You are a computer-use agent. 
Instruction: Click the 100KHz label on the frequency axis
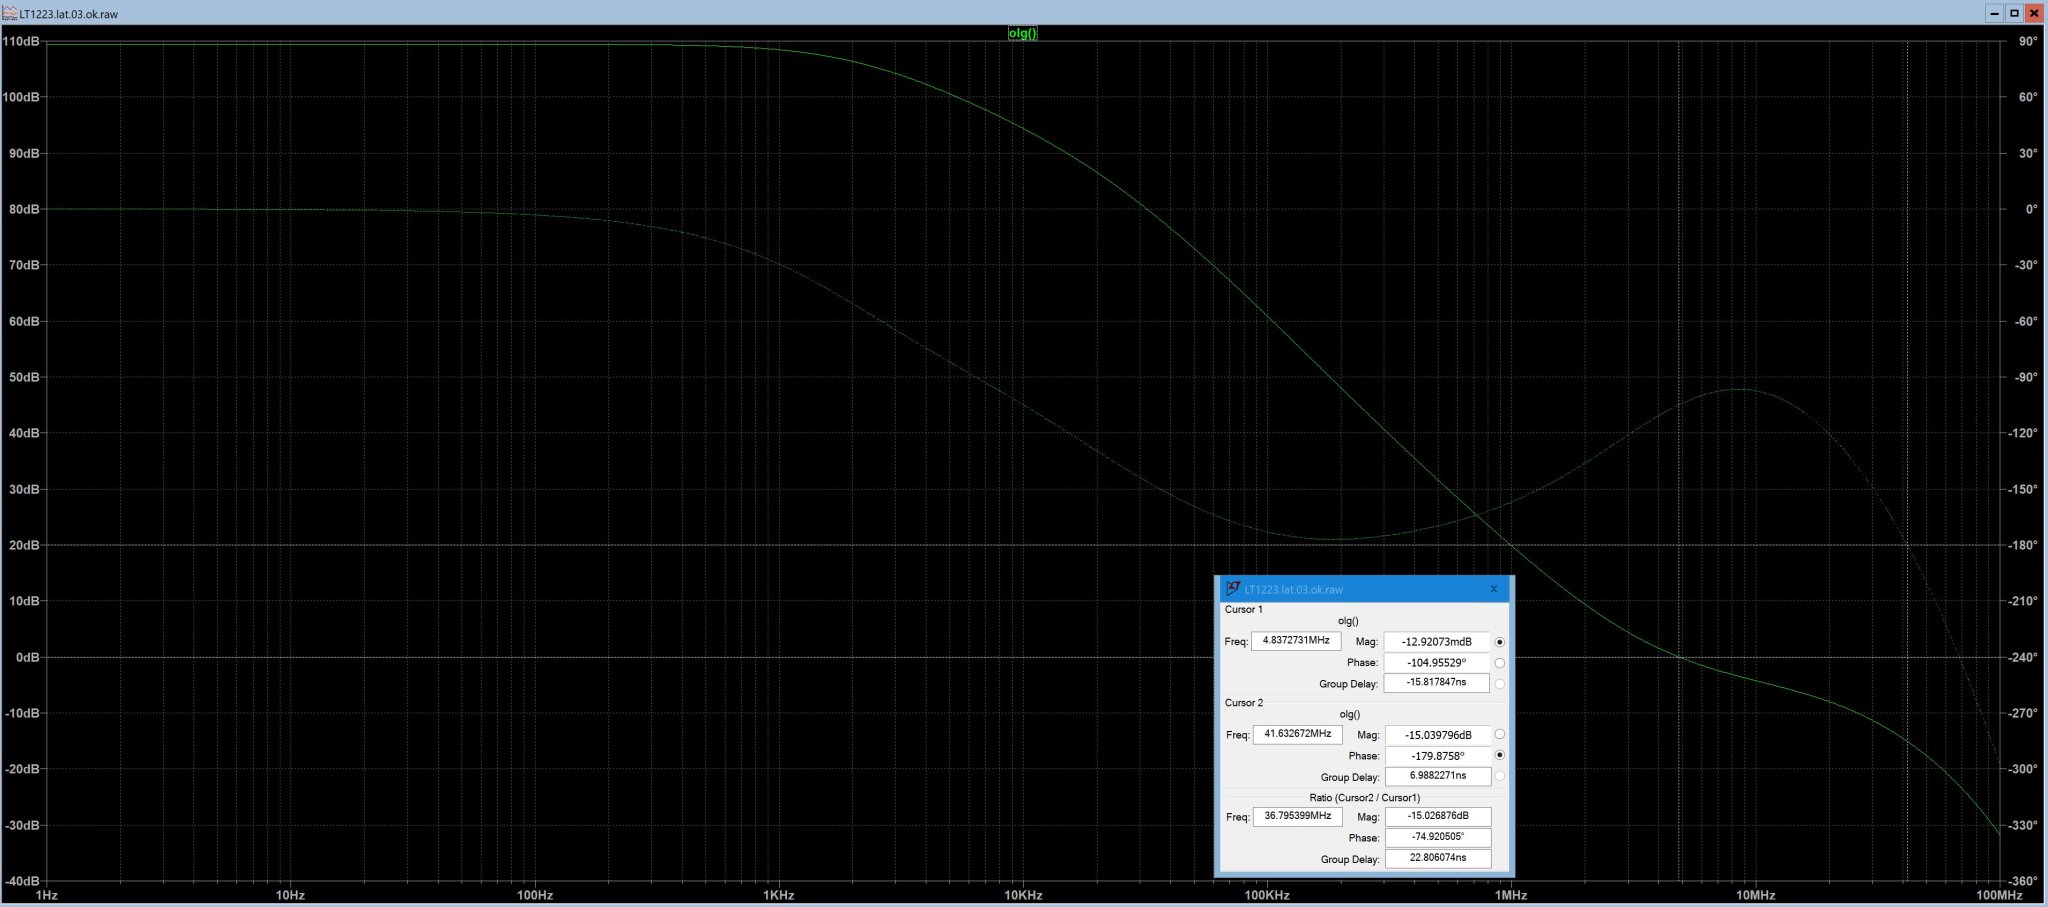click(x=1267, y=896)
